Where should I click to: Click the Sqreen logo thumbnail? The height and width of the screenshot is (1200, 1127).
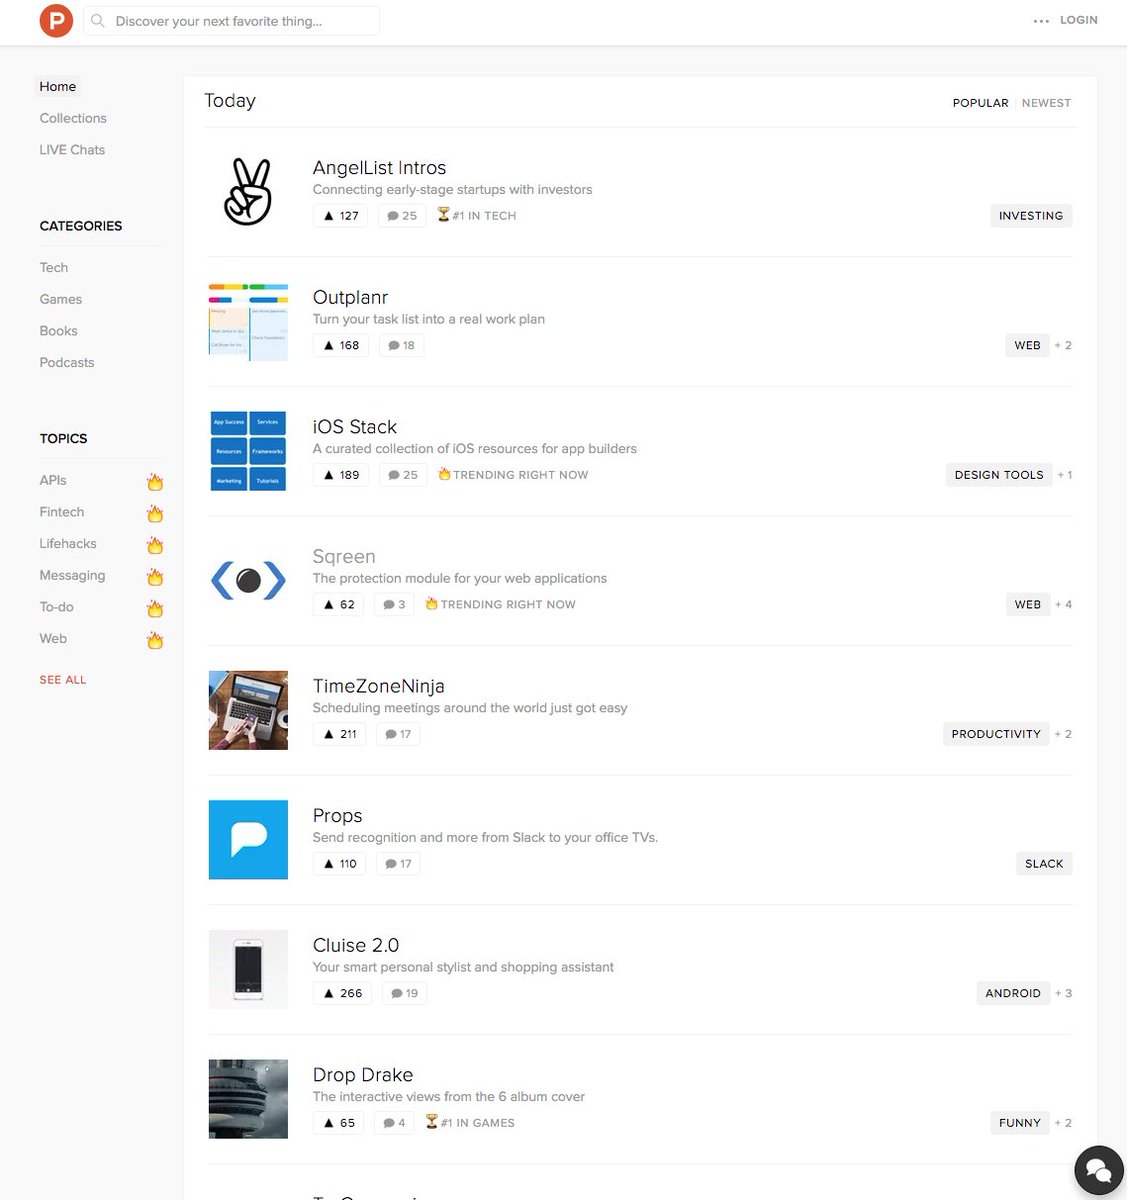[248, 581]
